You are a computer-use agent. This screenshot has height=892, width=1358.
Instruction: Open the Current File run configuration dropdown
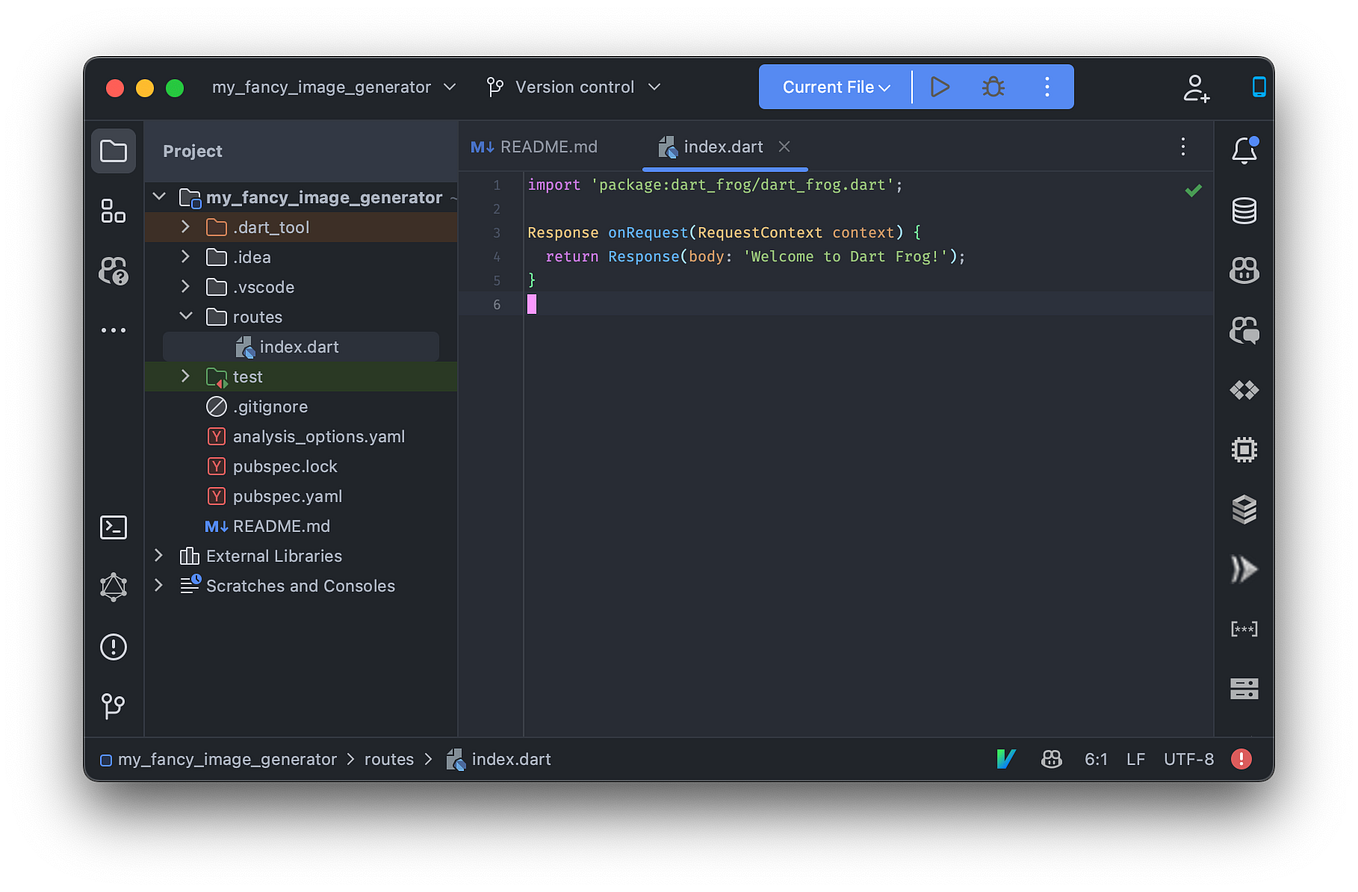[x=834, y=87]
